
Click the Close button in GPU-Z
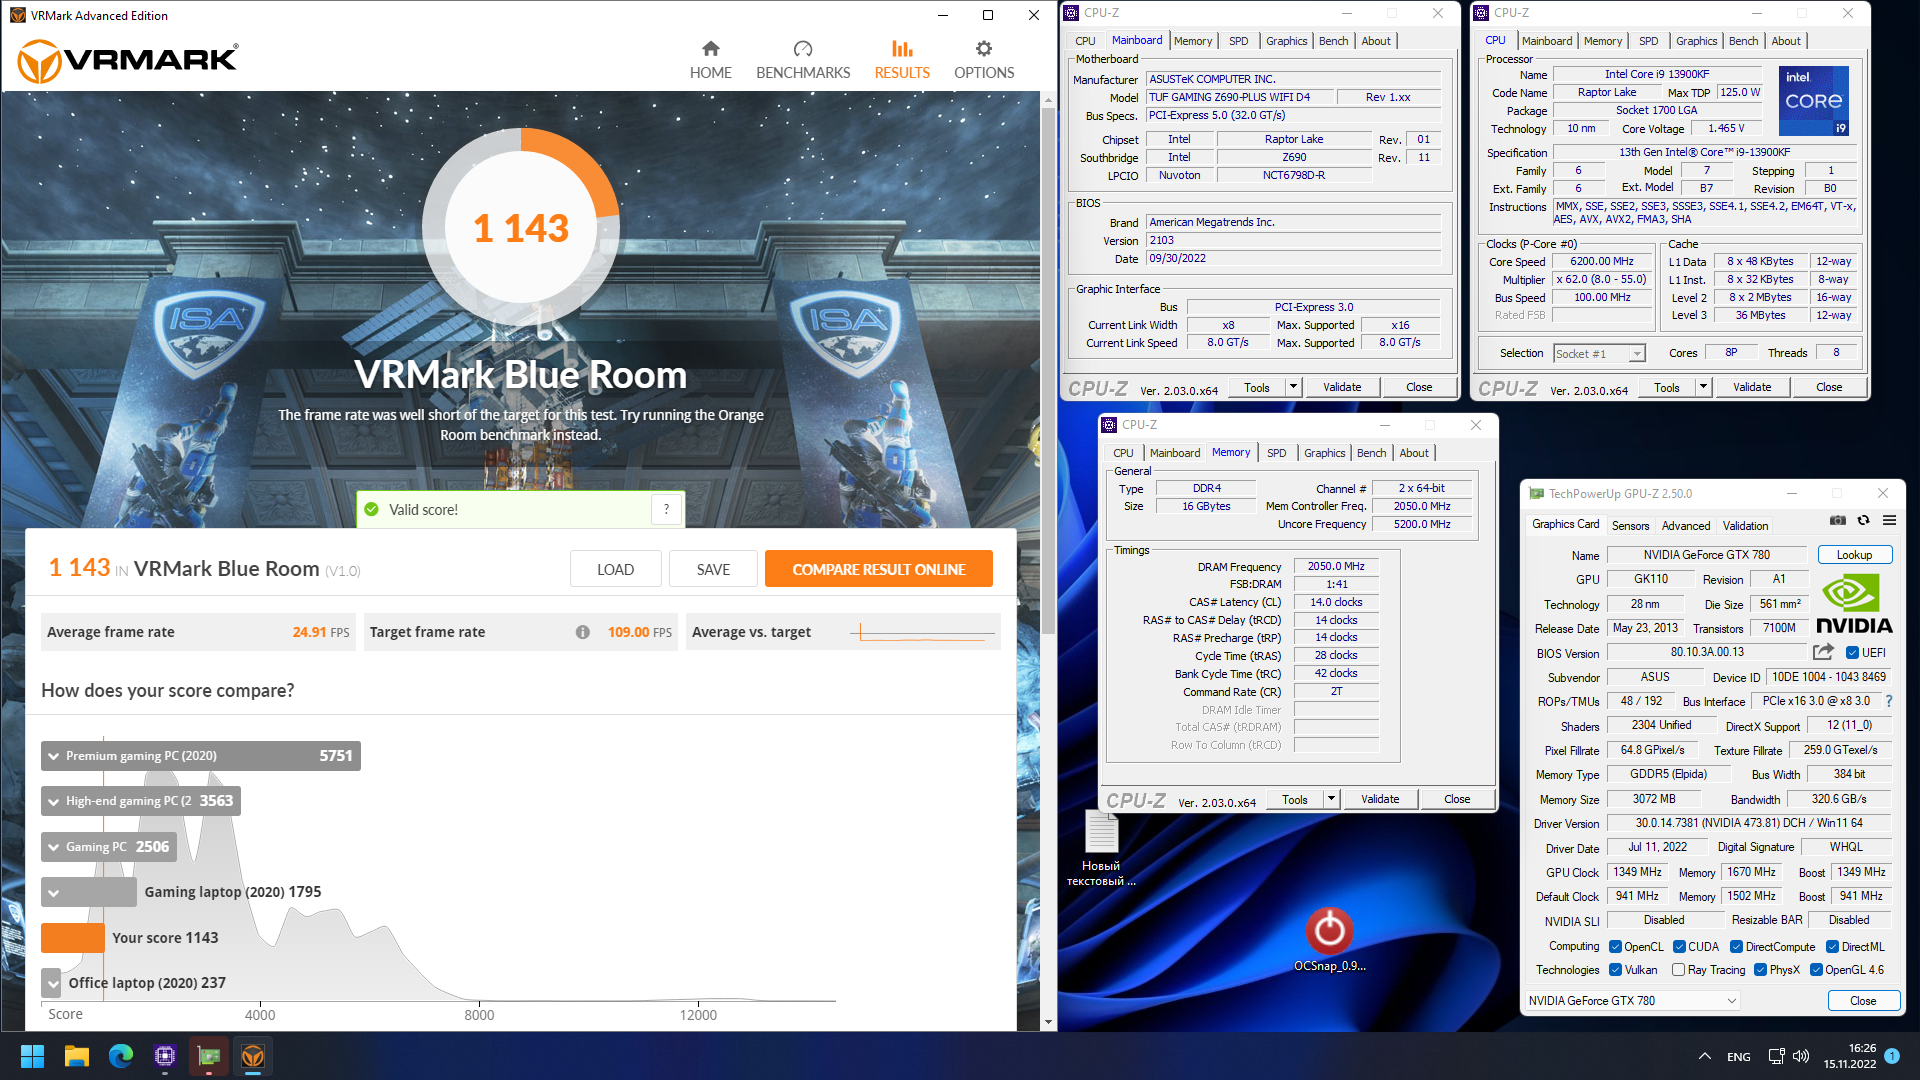(x=1862, y=1001)
